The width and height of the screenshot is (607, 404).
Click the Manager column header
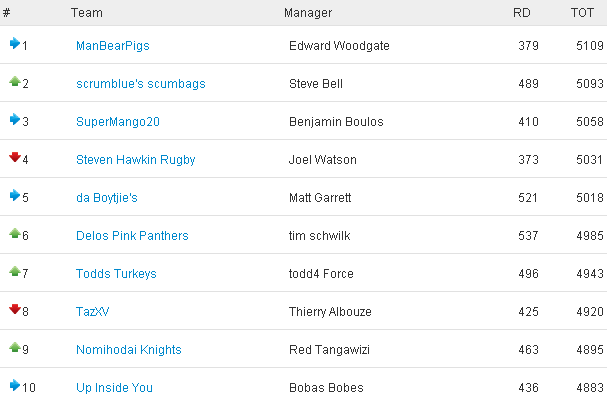pyautogui.click(x=308, y=13)
